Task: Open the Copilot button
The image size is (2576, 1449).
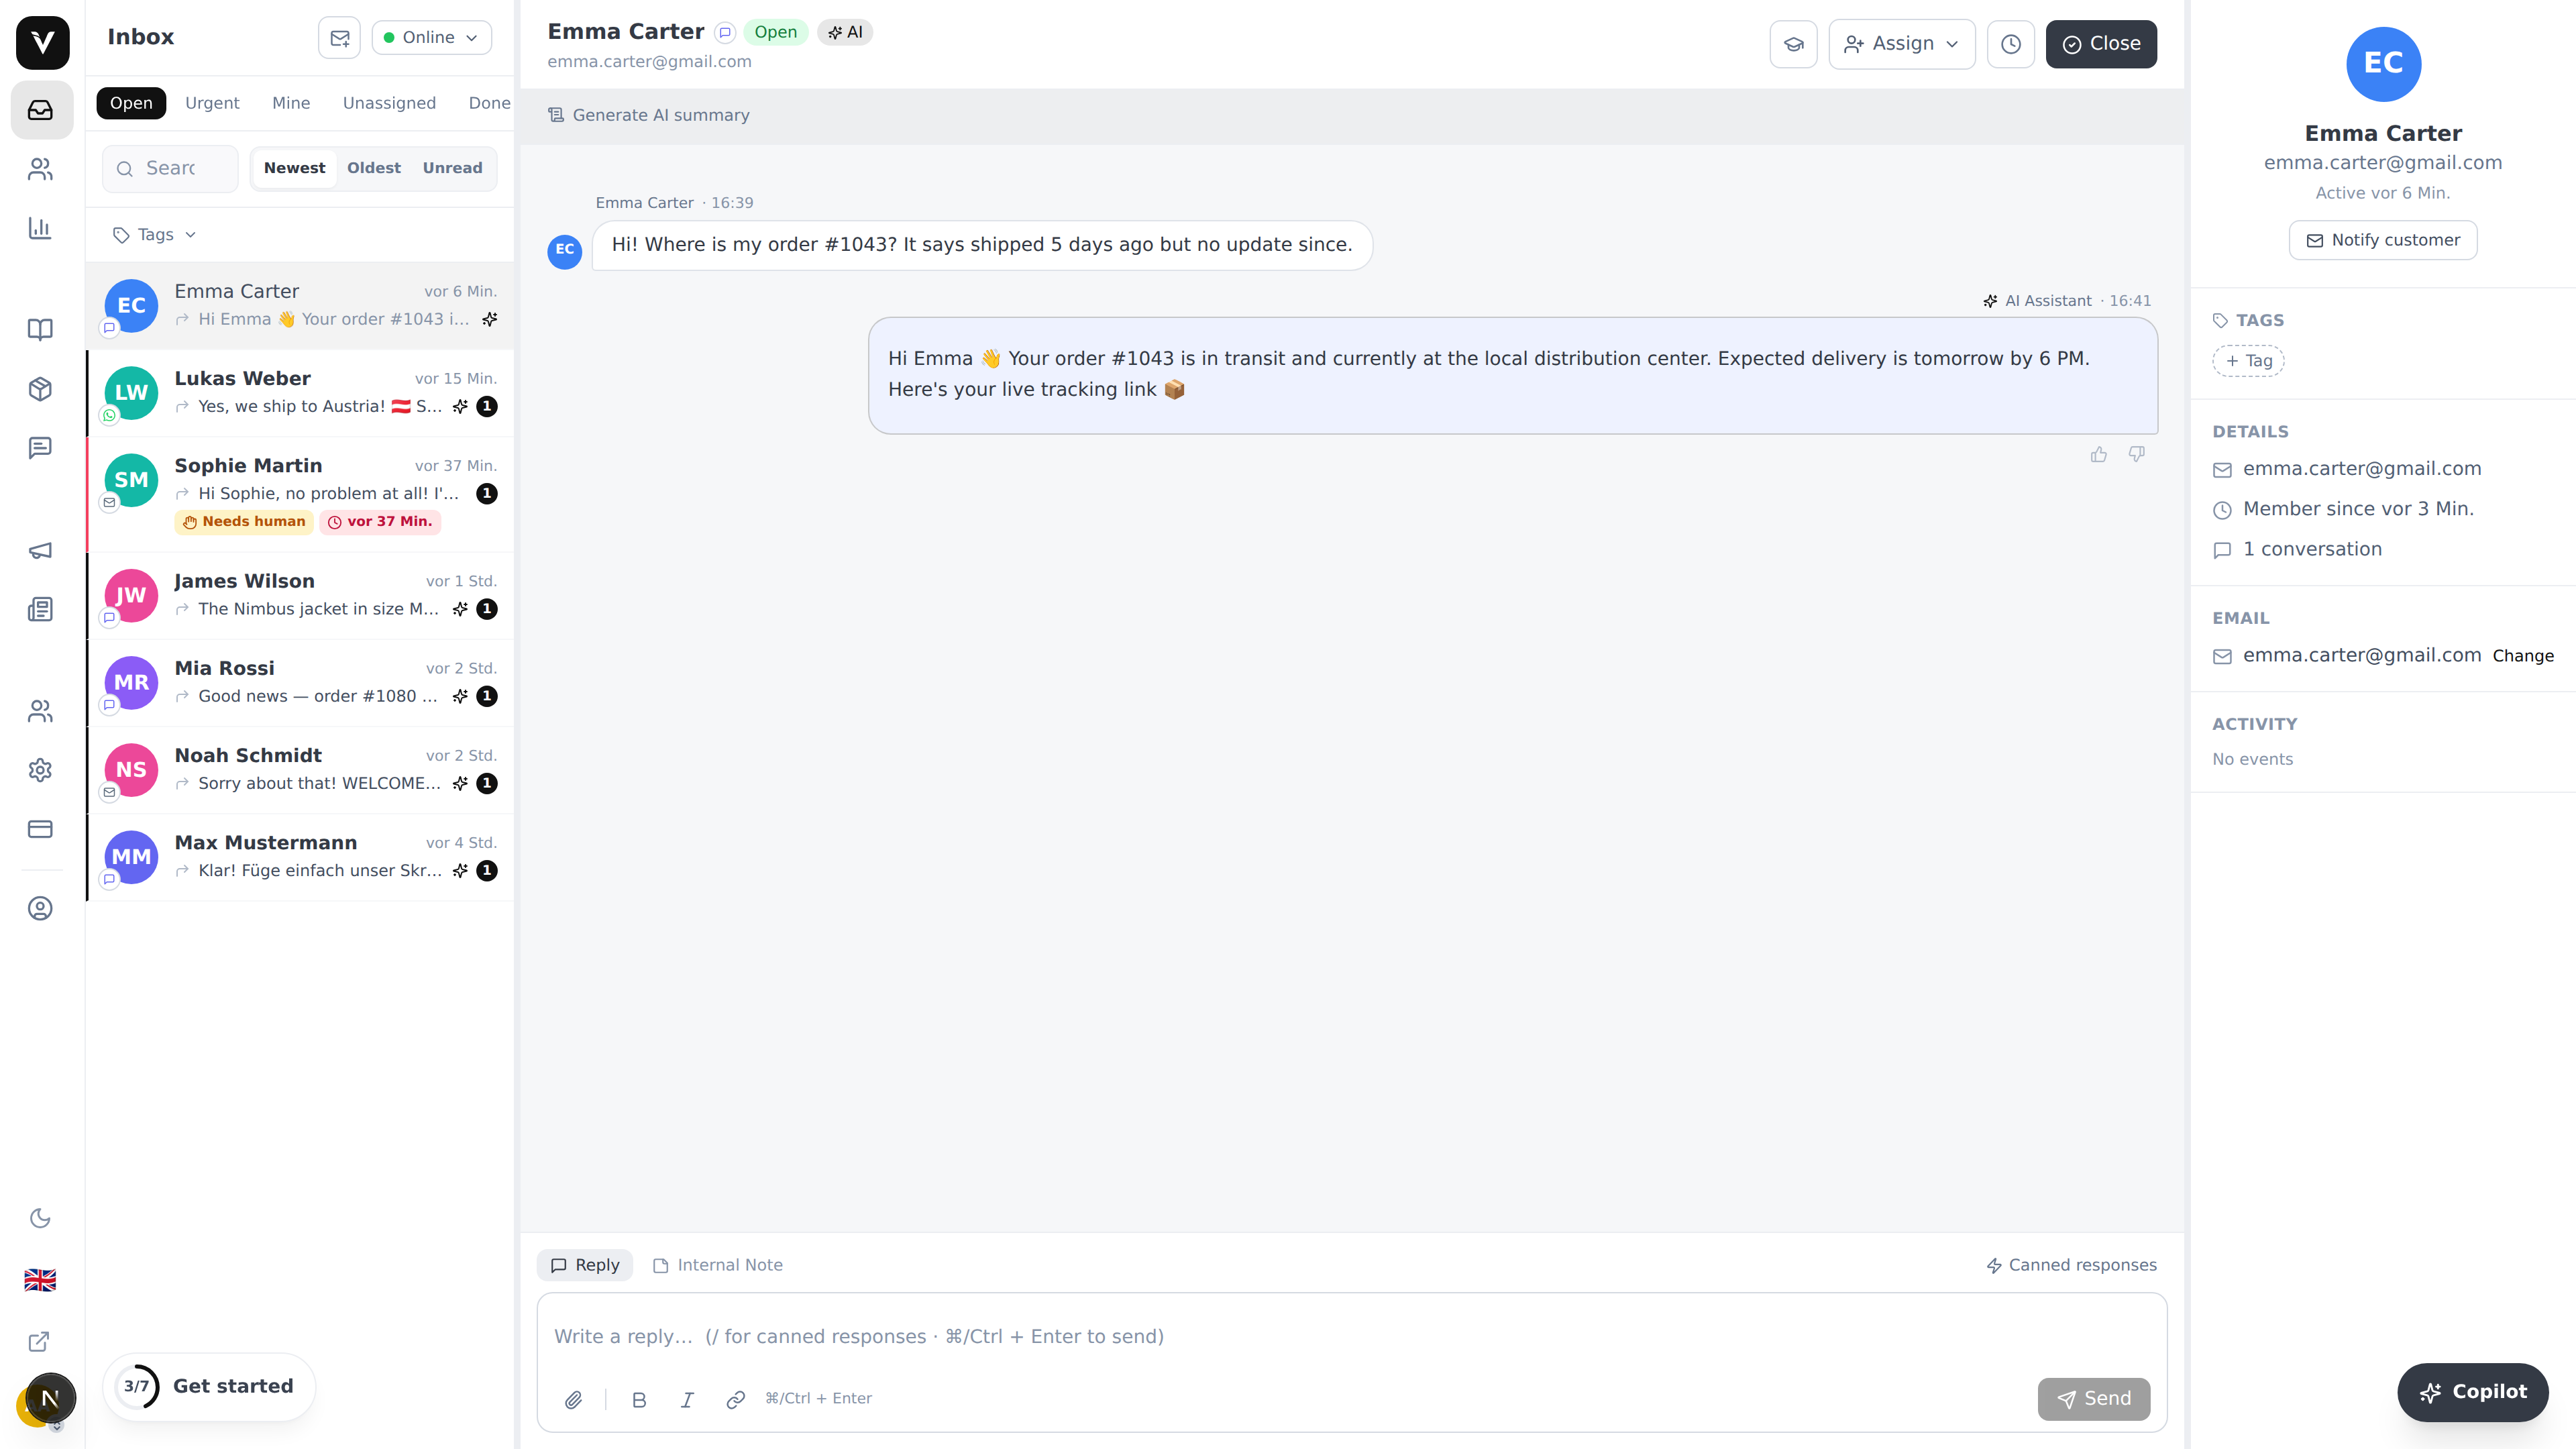Action: click(2473, 1392)
